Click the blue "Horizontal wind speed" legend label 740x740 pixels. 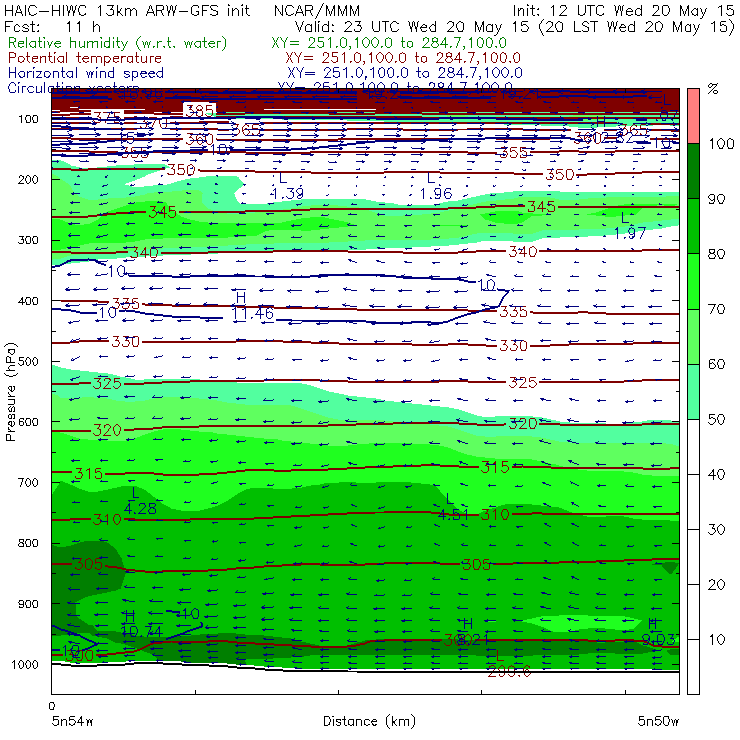point(86,73)
